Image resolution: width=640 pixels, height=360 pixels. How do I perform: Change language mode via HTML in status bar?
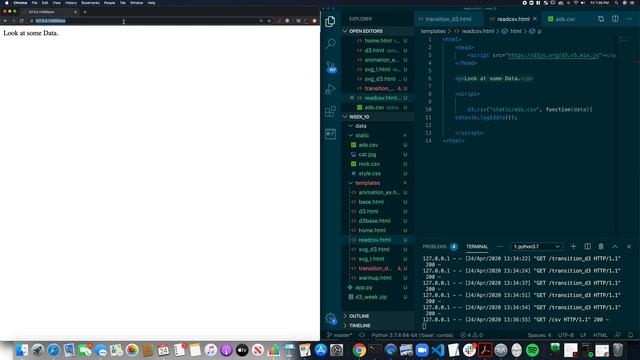click(600, 335)
